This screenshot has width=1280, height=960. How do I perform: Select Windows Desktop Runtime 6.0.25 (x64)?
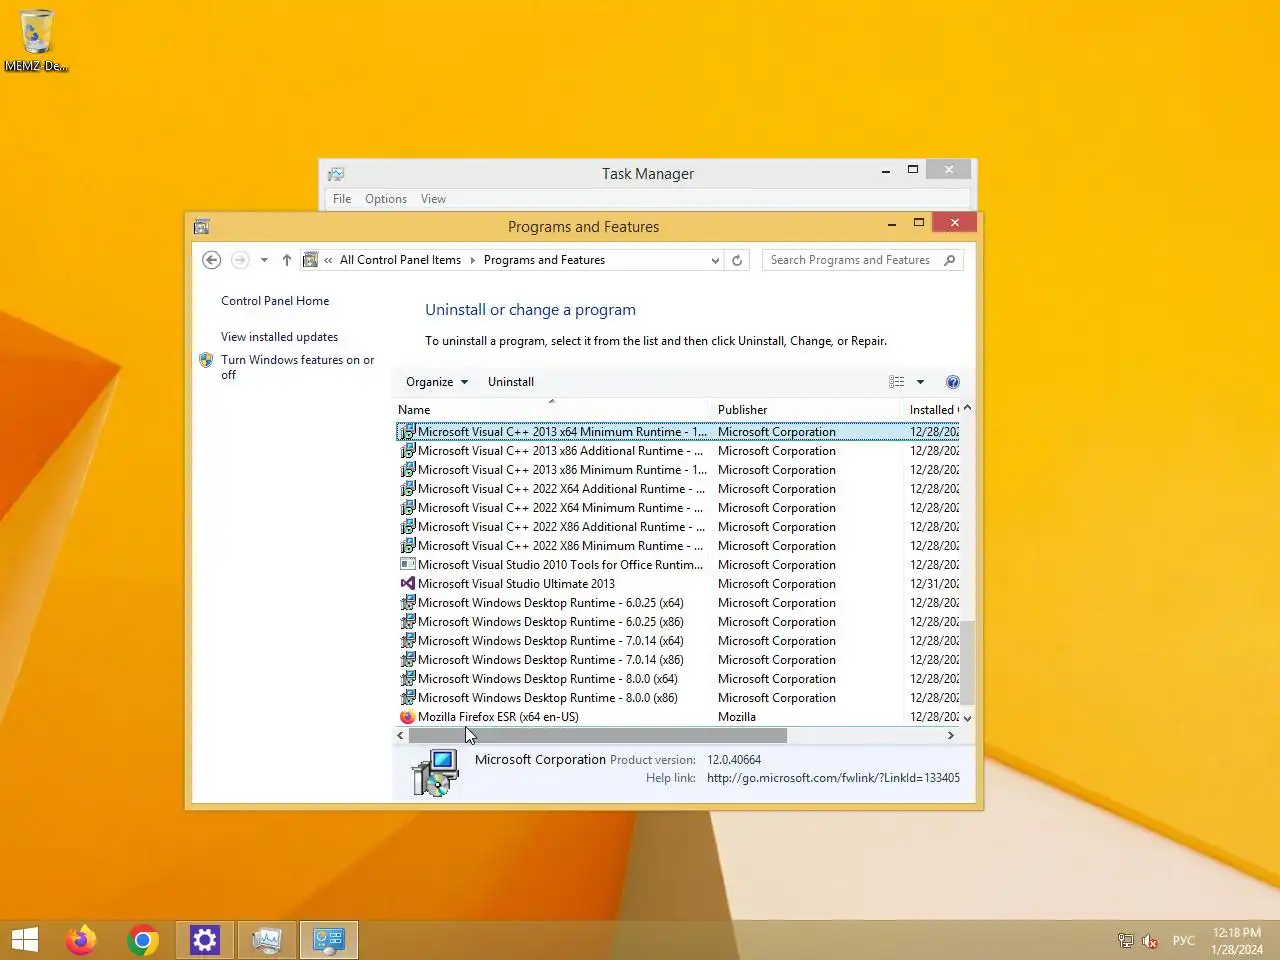coord(678,603)
